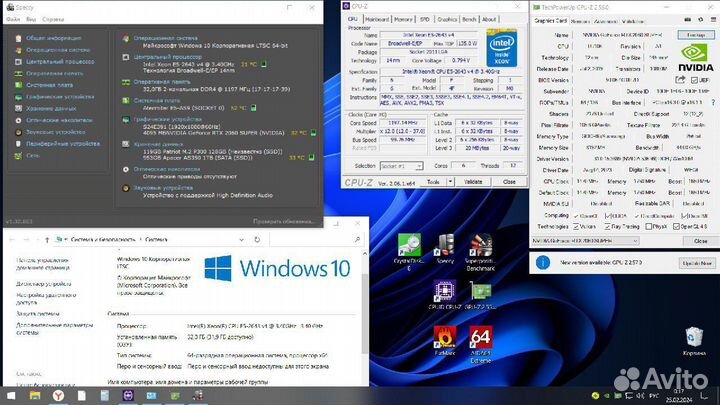The height and width of the screenshot is (405, 720).
Task: Click the Update Now button in GPU-Z
Action: click(697, 263)
